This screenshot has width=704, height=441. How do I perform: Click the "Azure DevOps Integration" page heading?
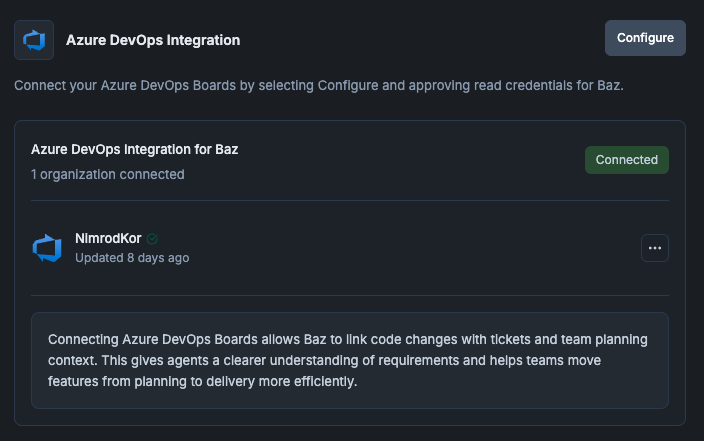tap(153, 40)
